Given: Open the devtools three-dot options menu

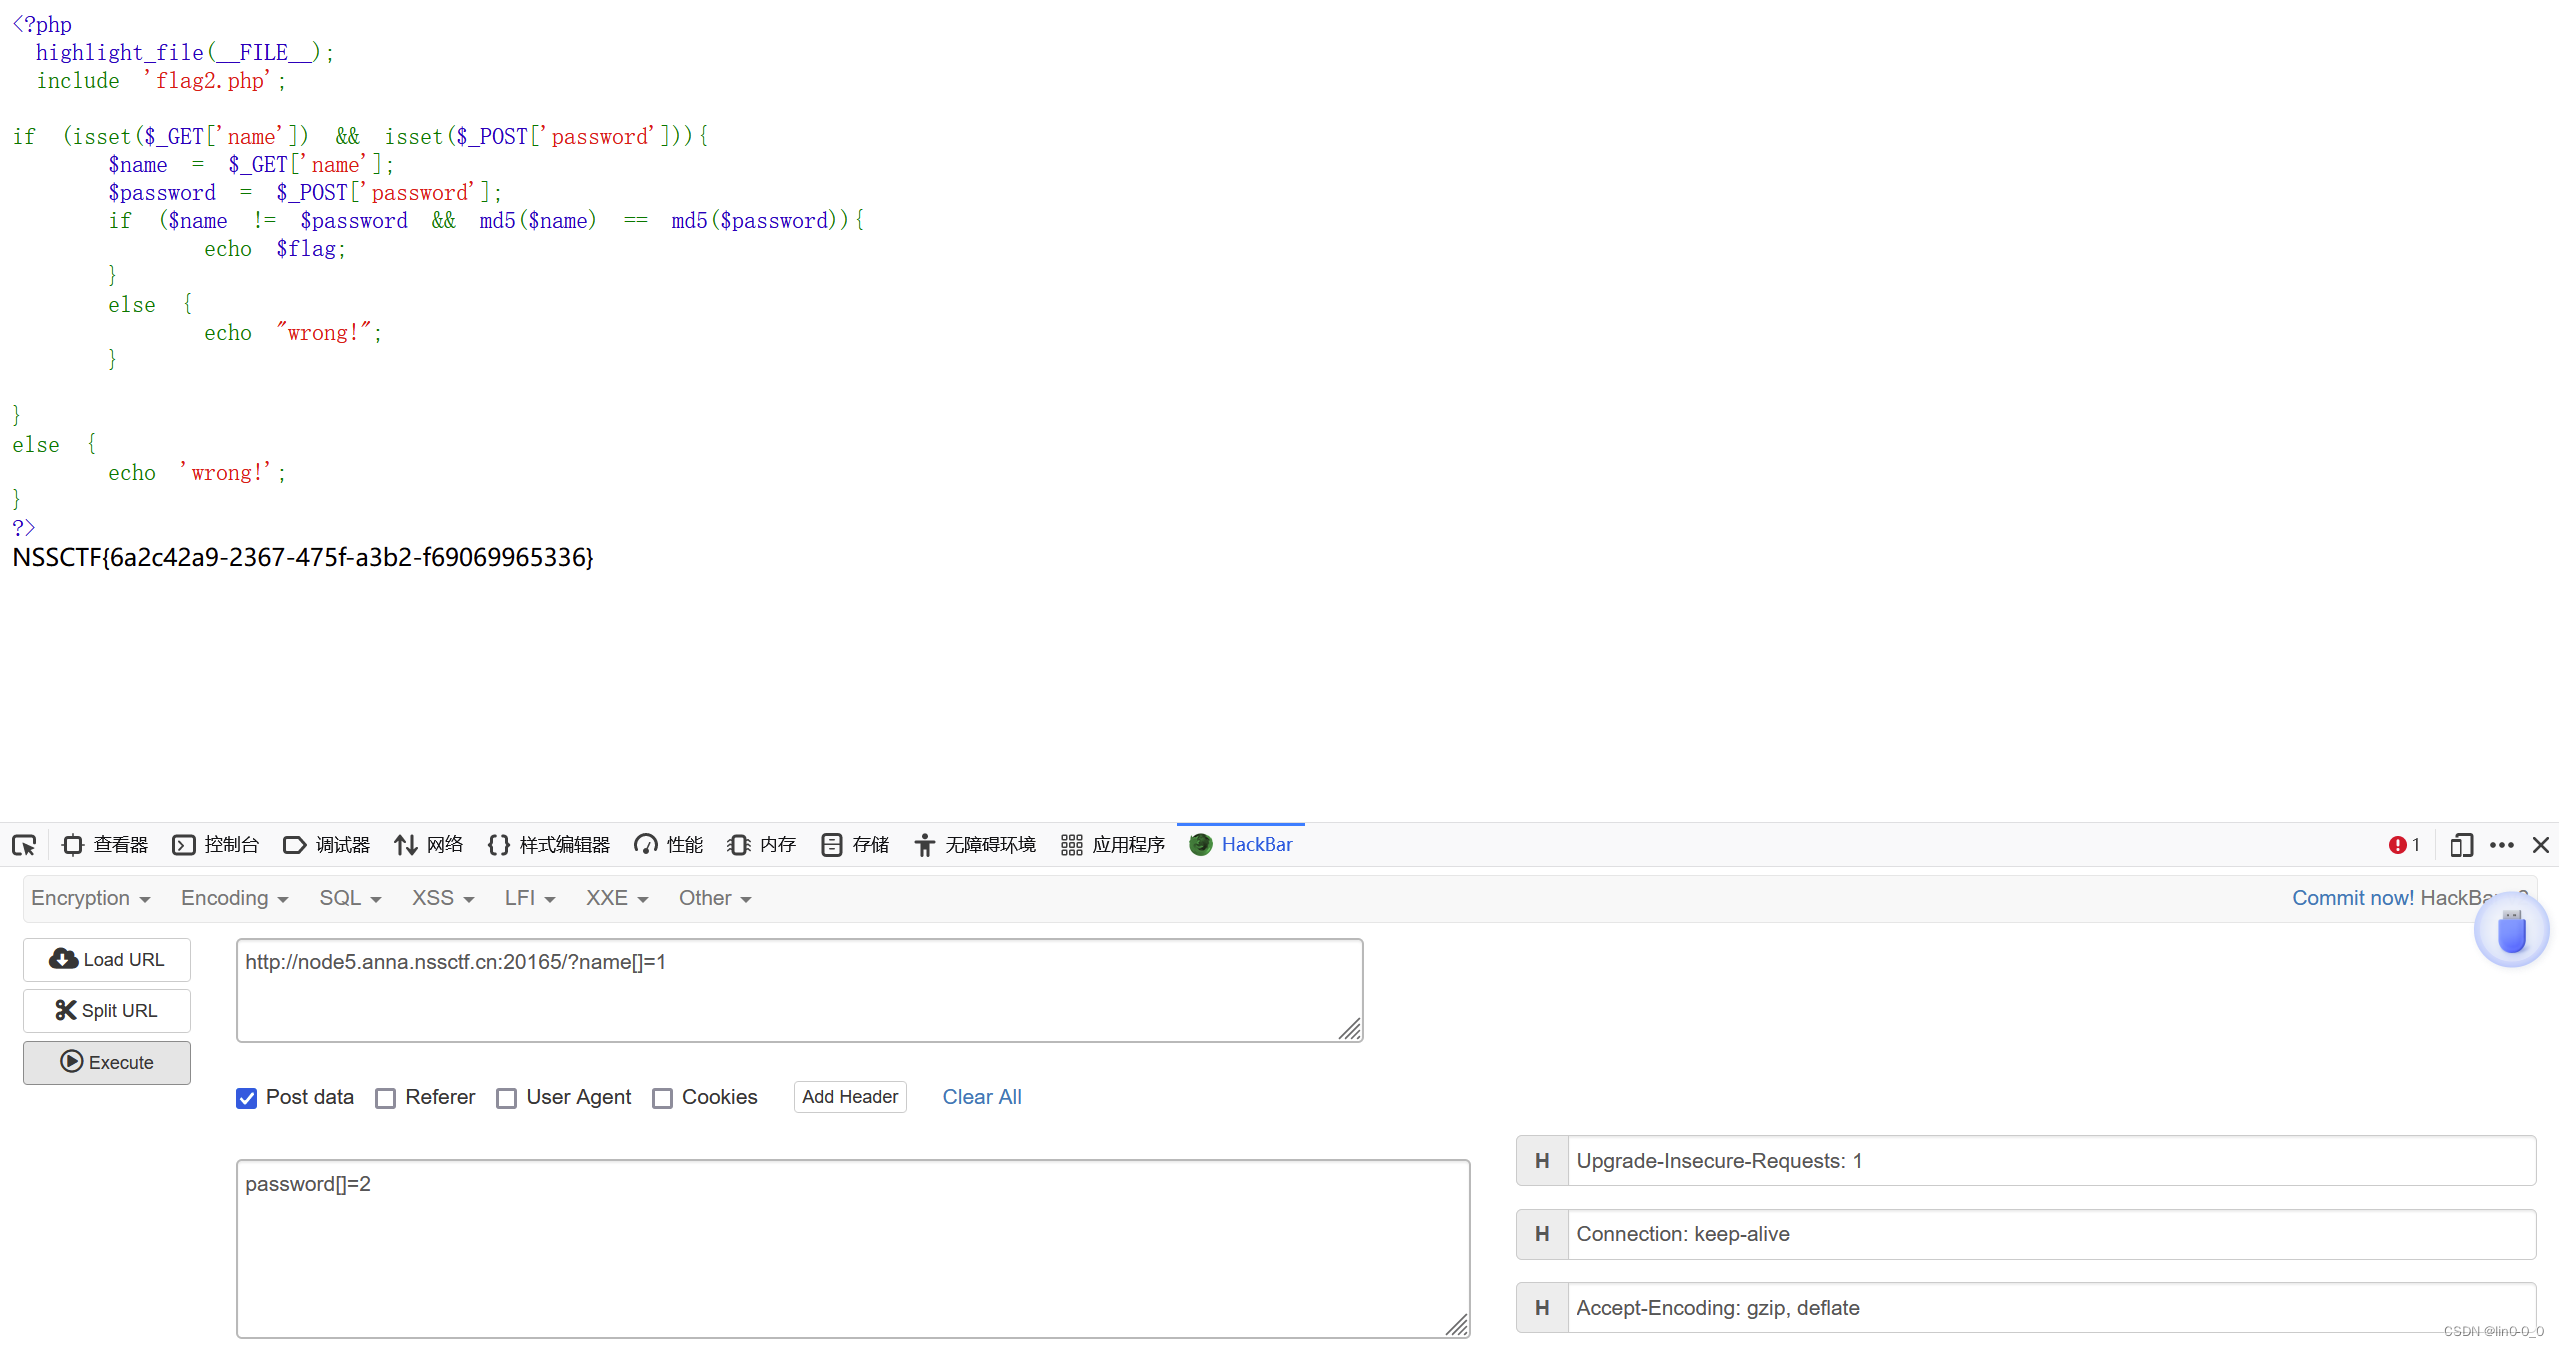Looking at the screenshot, I should (x=2502, y=845).
